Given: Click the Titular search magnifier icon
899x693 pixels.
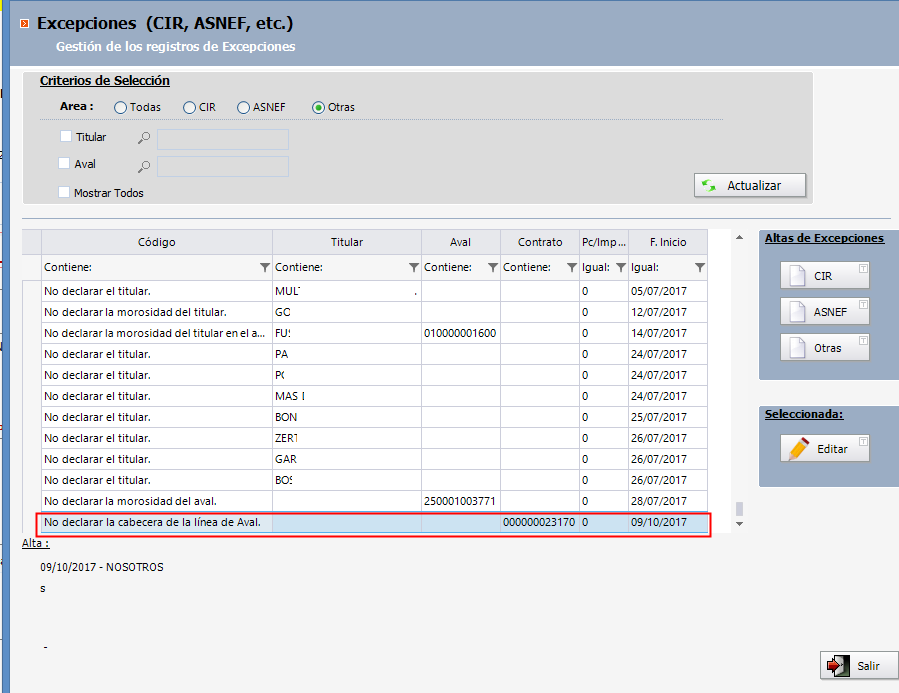Looking at the screenshot, I should [x=144, y=138].
